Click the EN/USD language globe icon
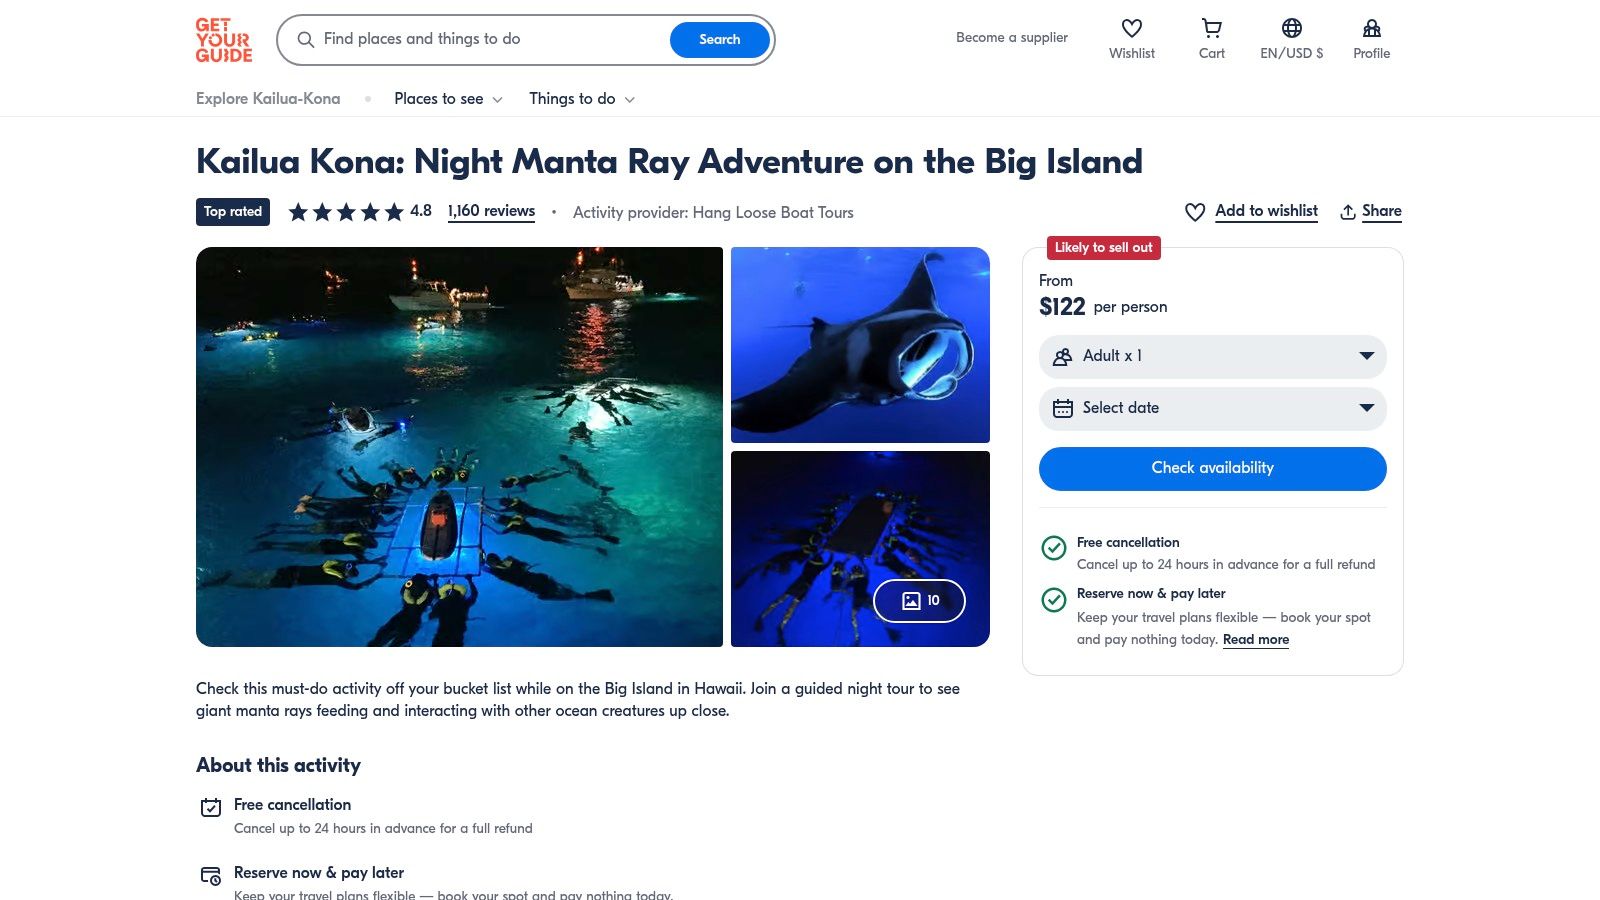This screenshot has width=1600, height=900. (x=1291, y=28)
